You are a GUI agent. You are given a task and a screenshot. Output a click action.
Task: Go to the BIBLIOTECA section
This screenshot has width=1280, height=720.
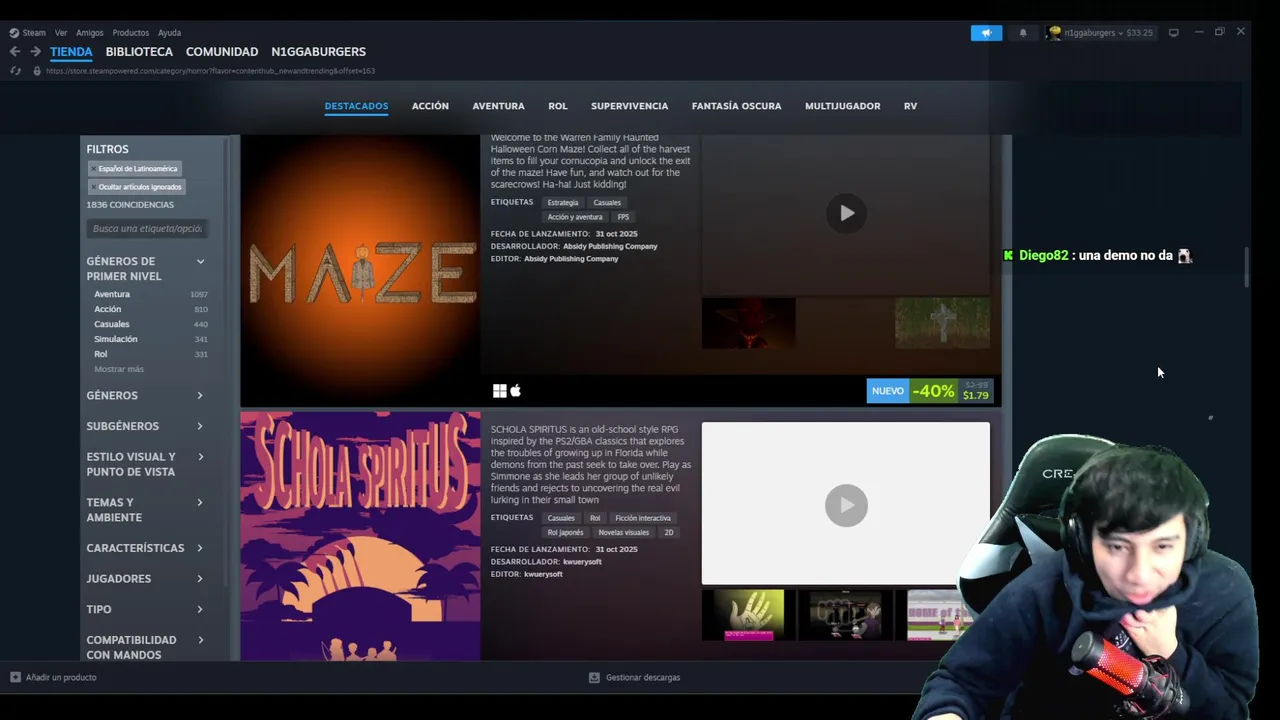[x=139, y=52]
